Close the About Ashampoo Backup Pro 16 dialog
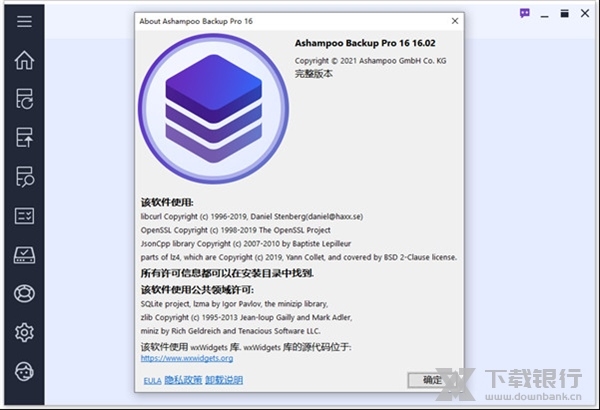This screenshot has width=600, height=410. click(x=451, y=19)
